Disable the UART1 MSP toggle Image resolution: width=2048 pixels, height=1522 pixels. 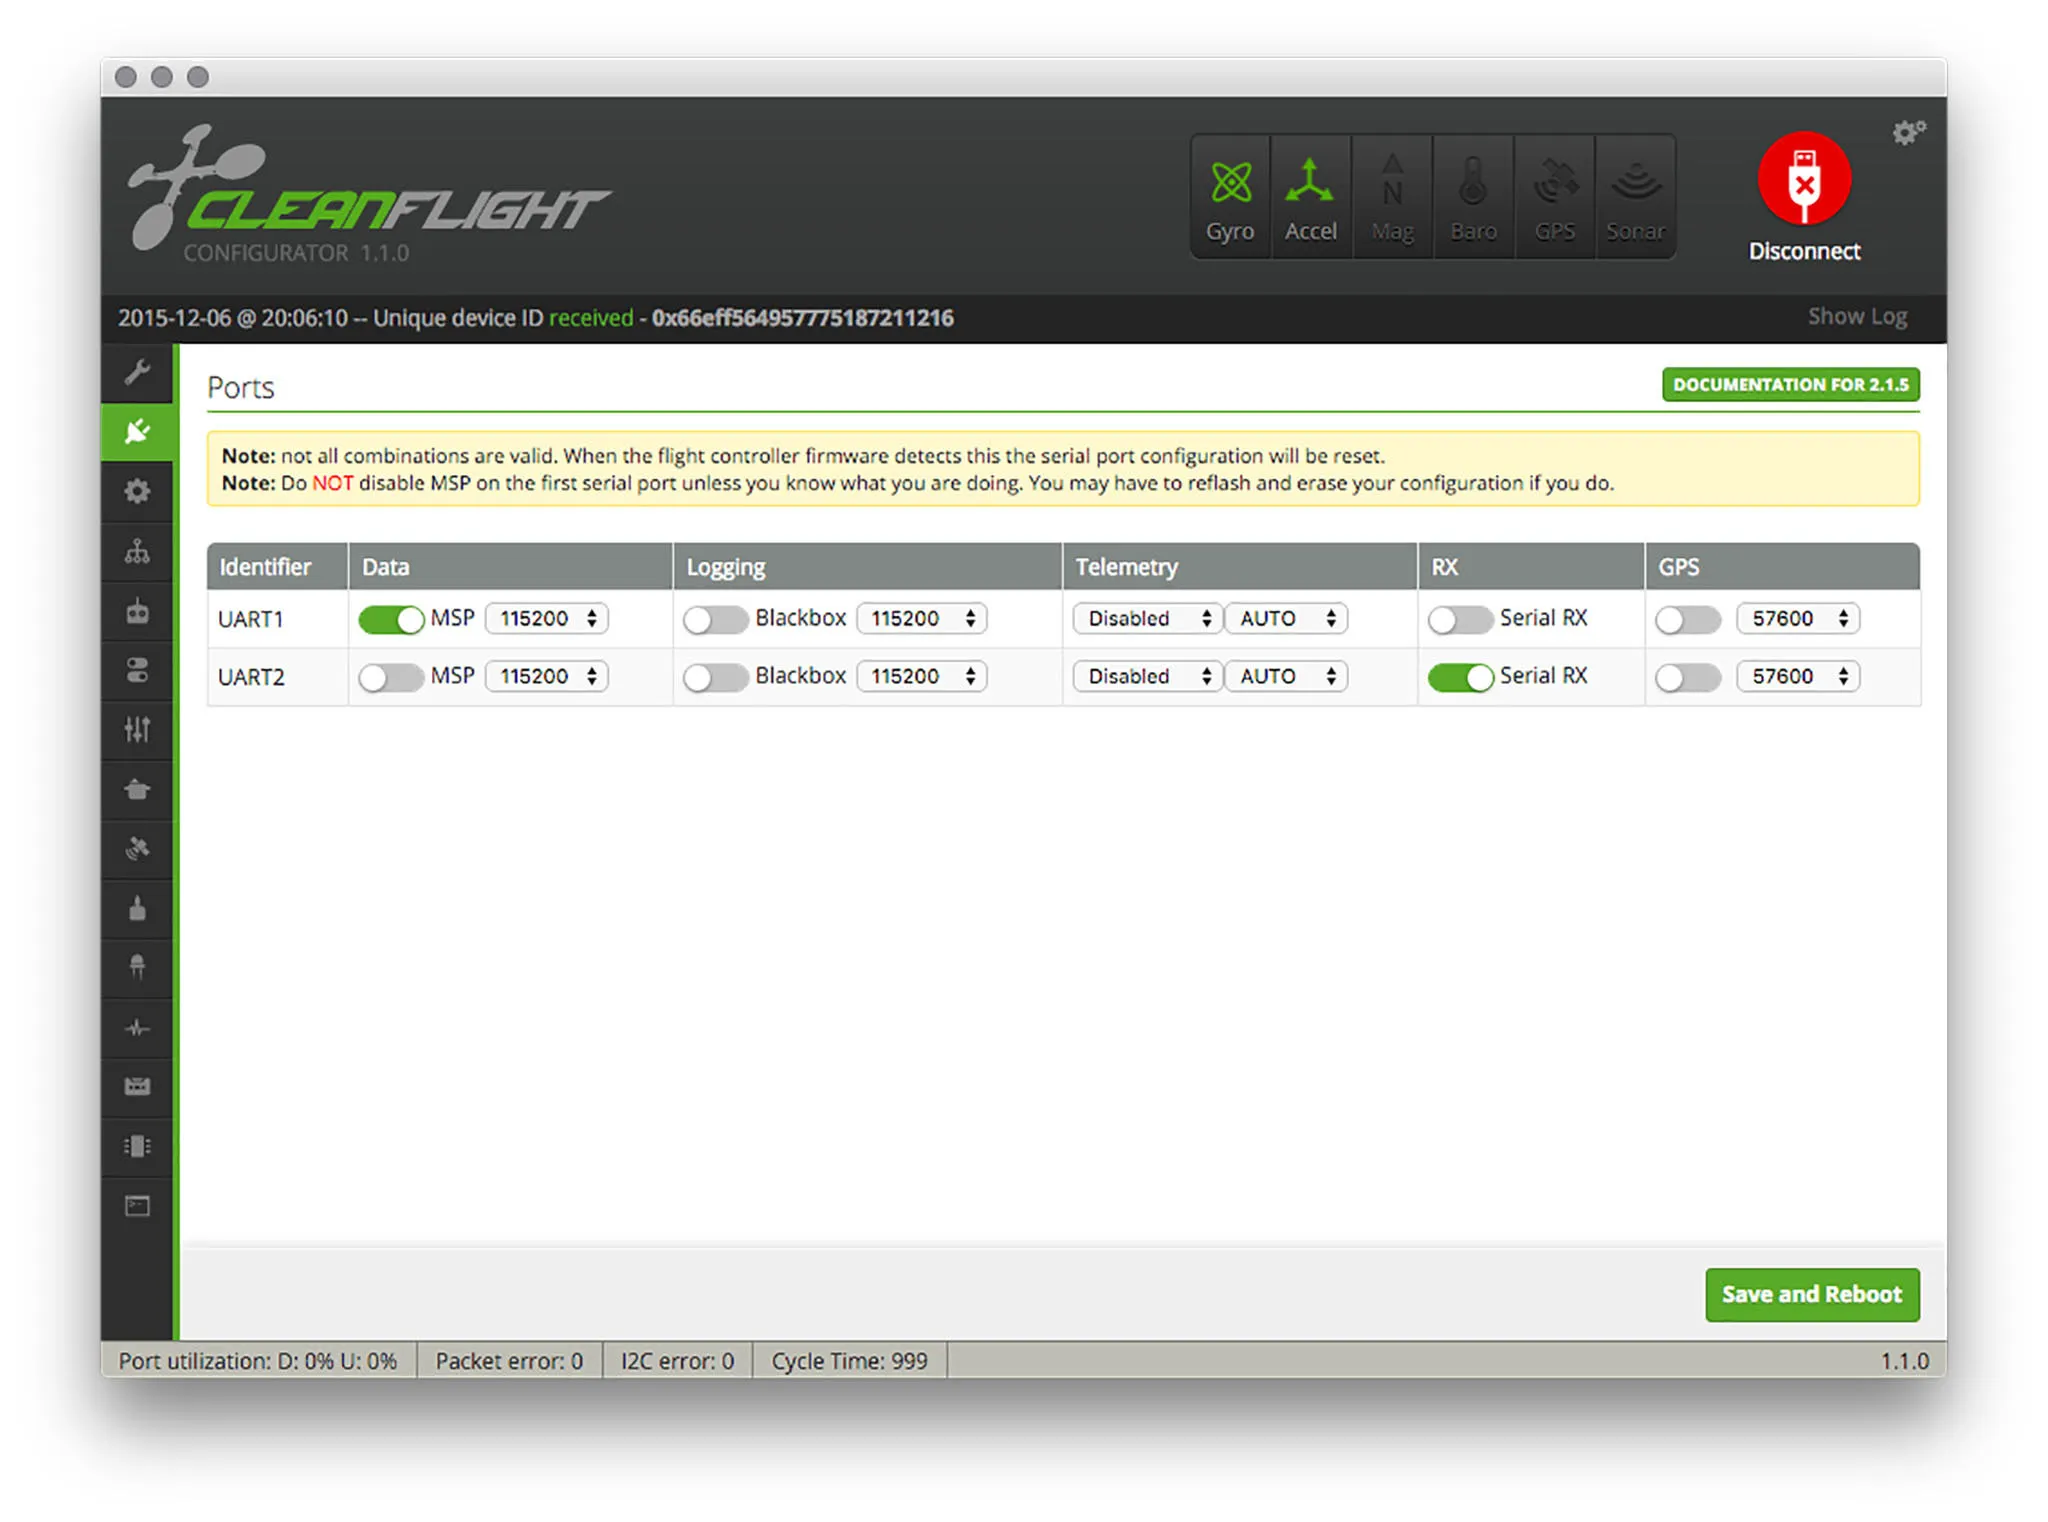click(x=391, y=620)
